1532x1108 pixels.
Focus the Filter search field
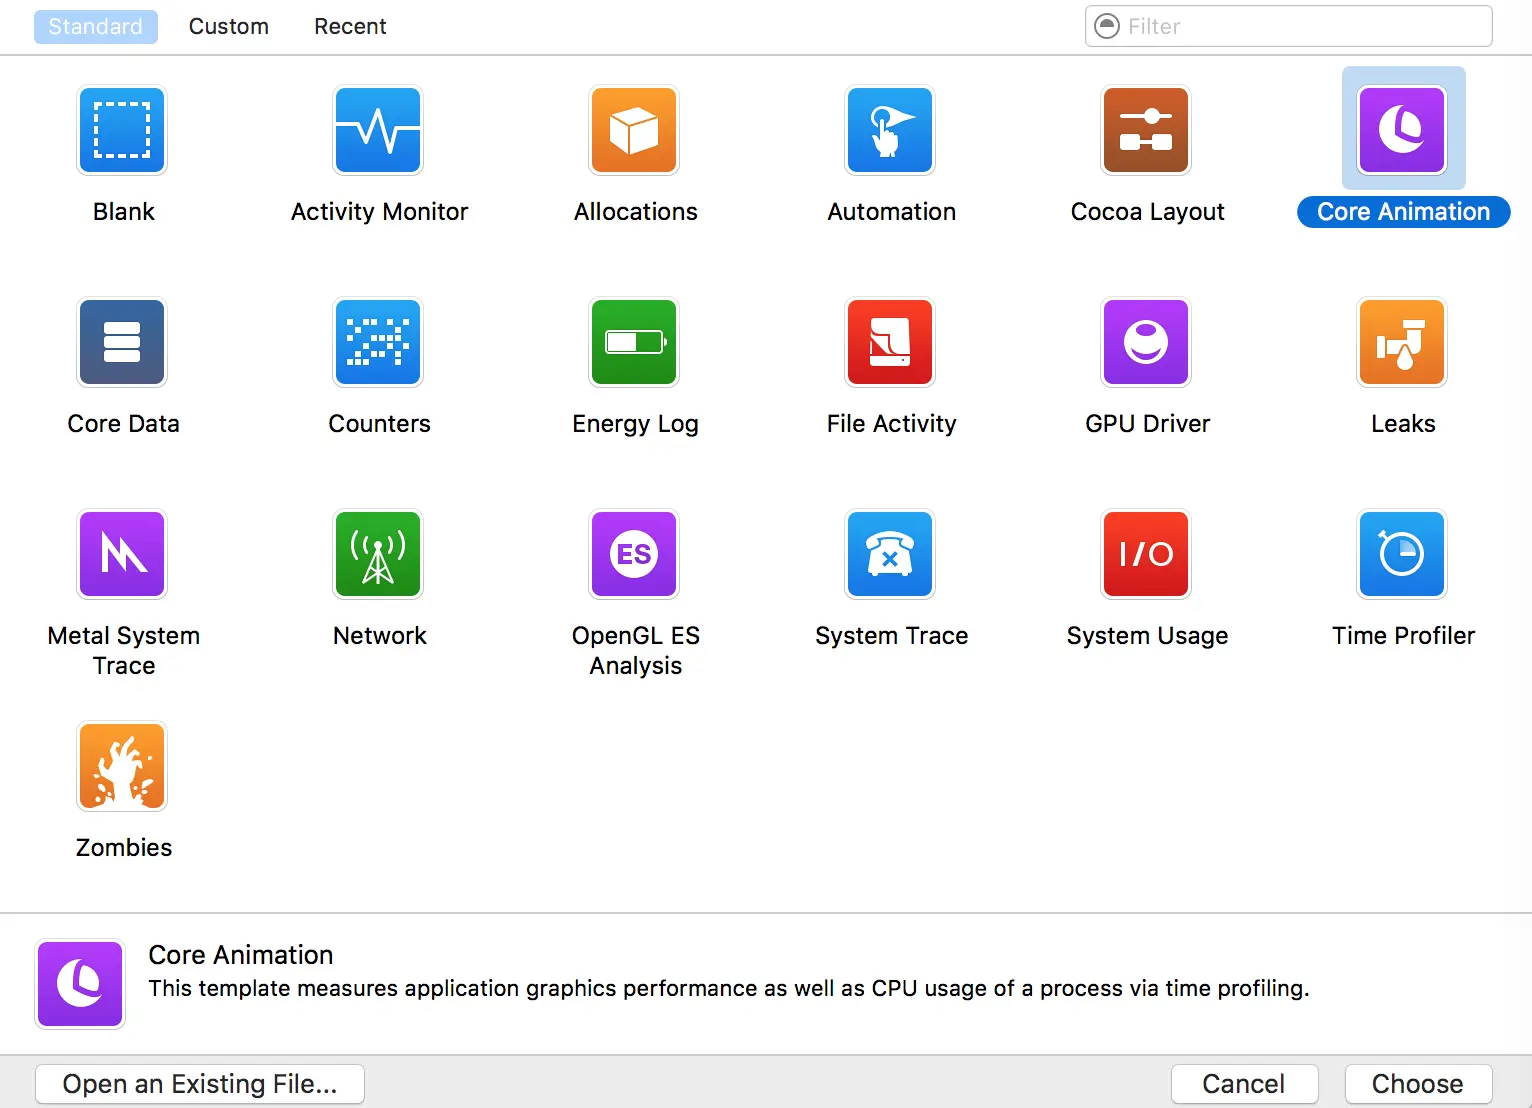click(x=1289, y=26)
